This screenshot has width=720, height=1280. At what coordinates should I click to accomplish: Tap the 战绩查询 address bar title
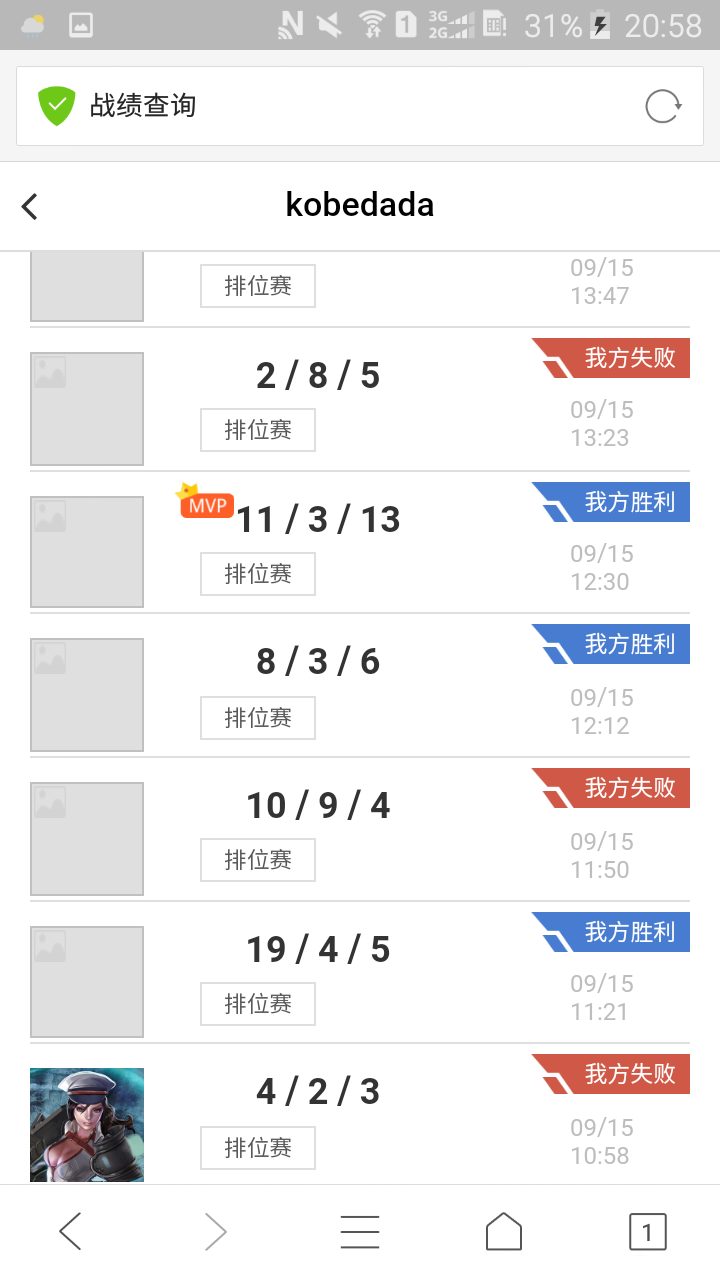coord(143,105)
